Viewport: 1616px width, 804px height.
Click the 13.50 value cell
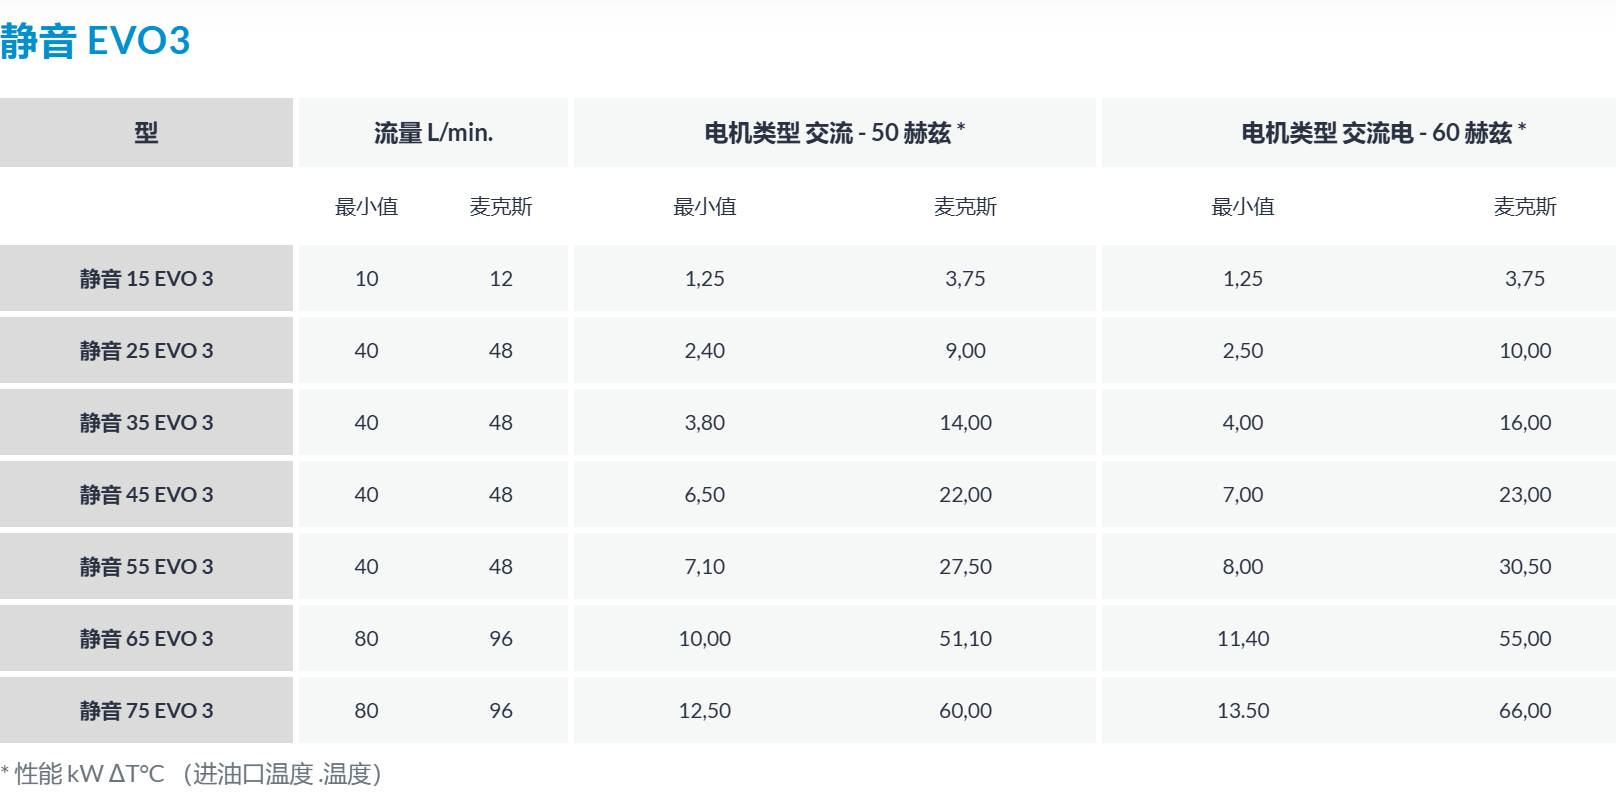(x=1243, y=710)
